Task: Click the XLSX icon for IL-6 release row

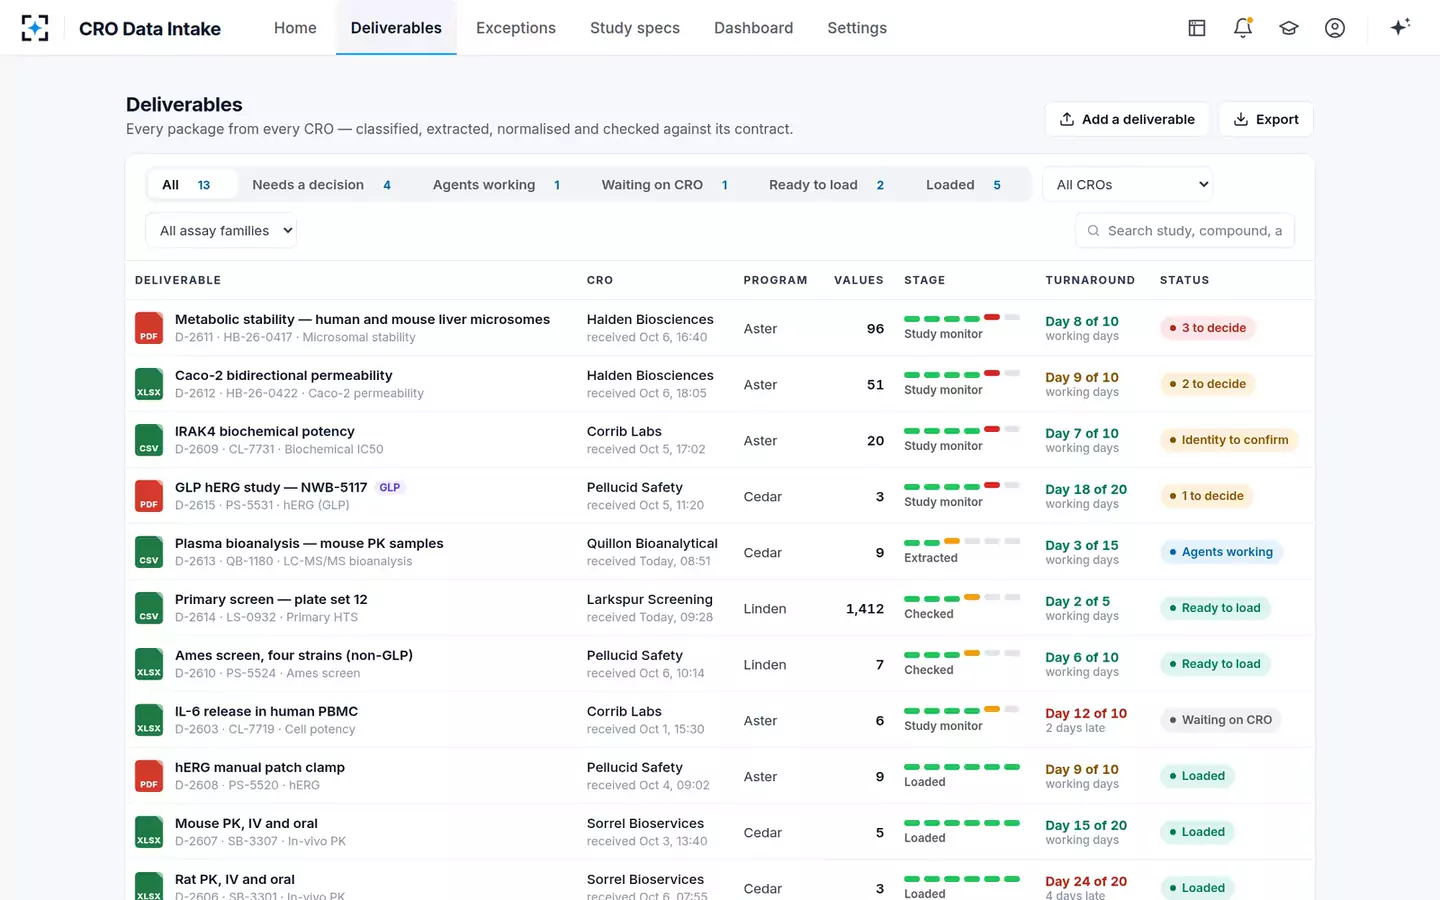Action: coord(149,720)
